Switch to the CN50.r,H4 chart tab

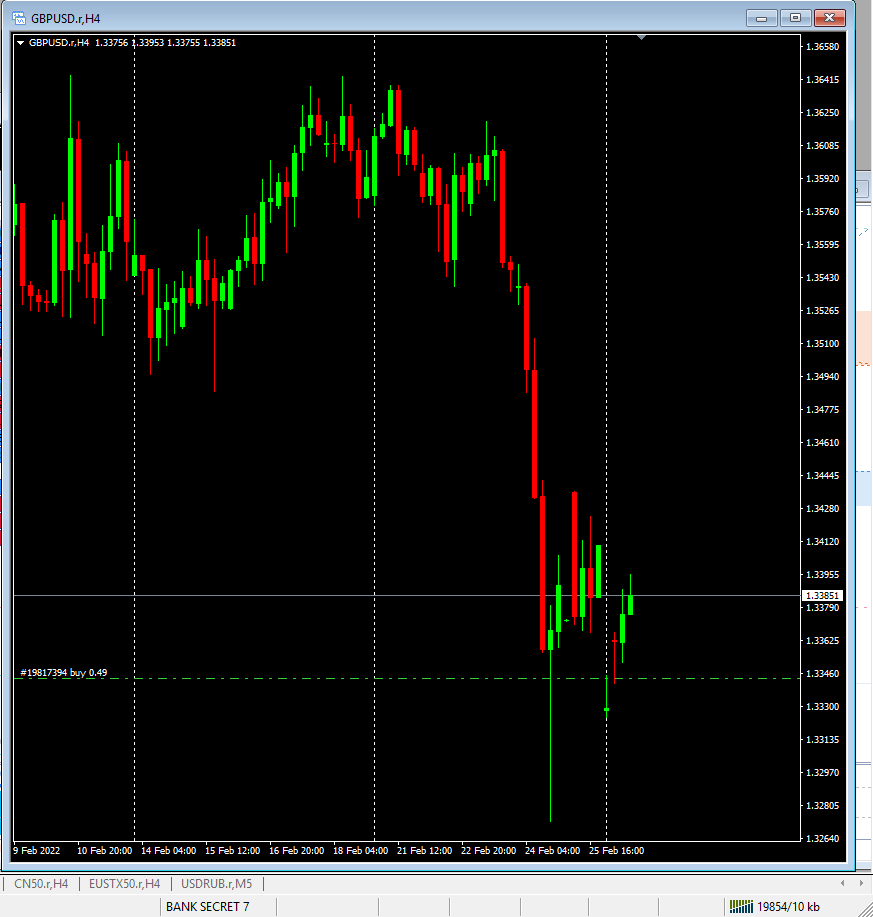(x=41, y=884)
